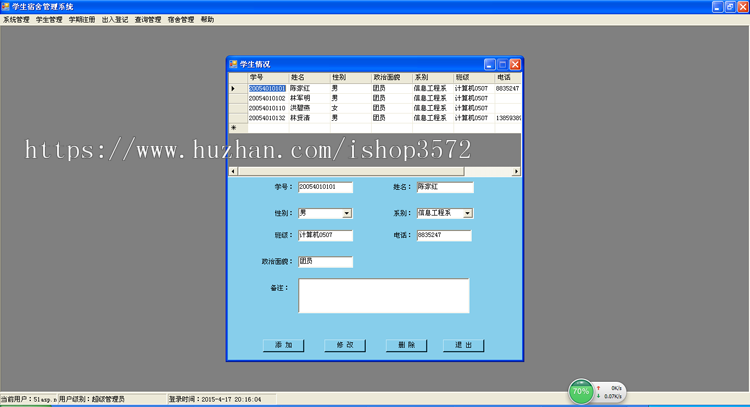Open the 学生管理 menu
Viewport: 750px width, 407px height.
click(49, 20)
